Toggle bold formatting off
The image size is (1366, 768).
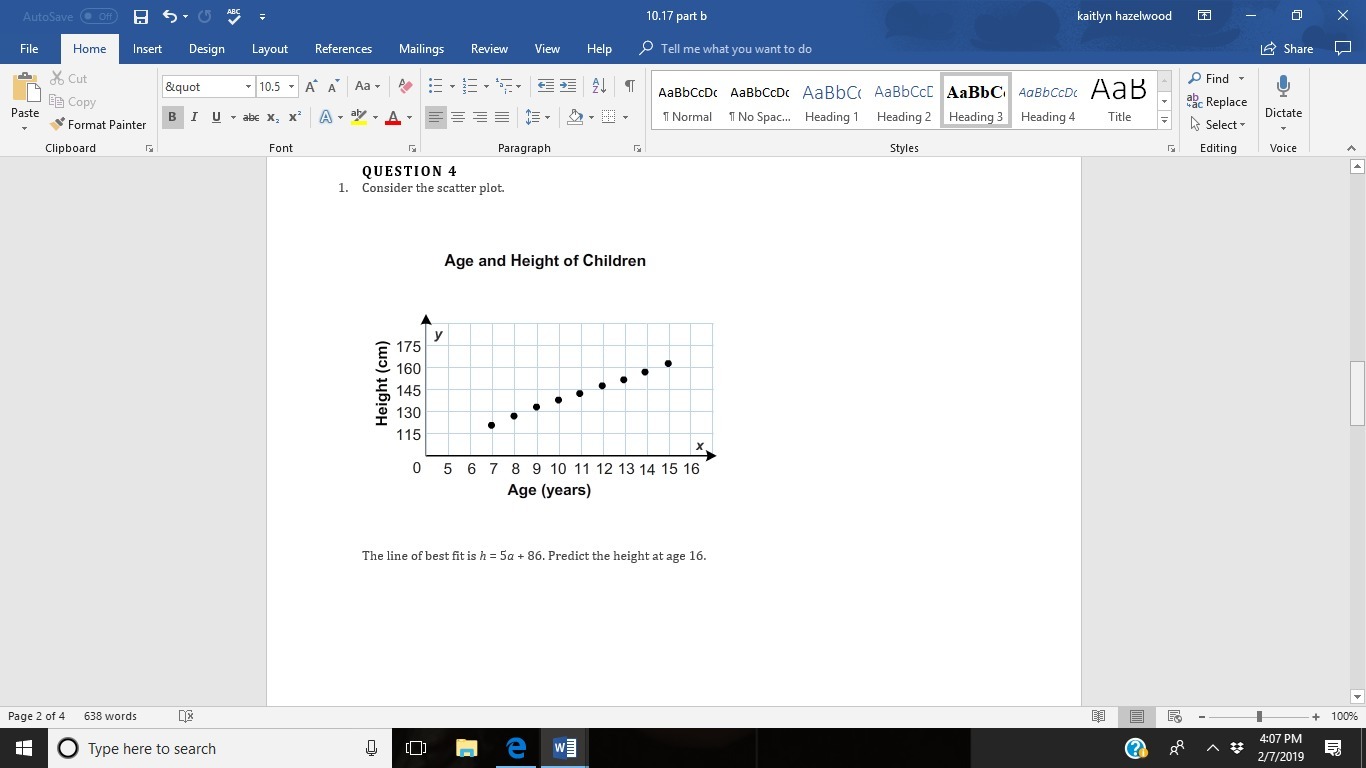[172, 117]
